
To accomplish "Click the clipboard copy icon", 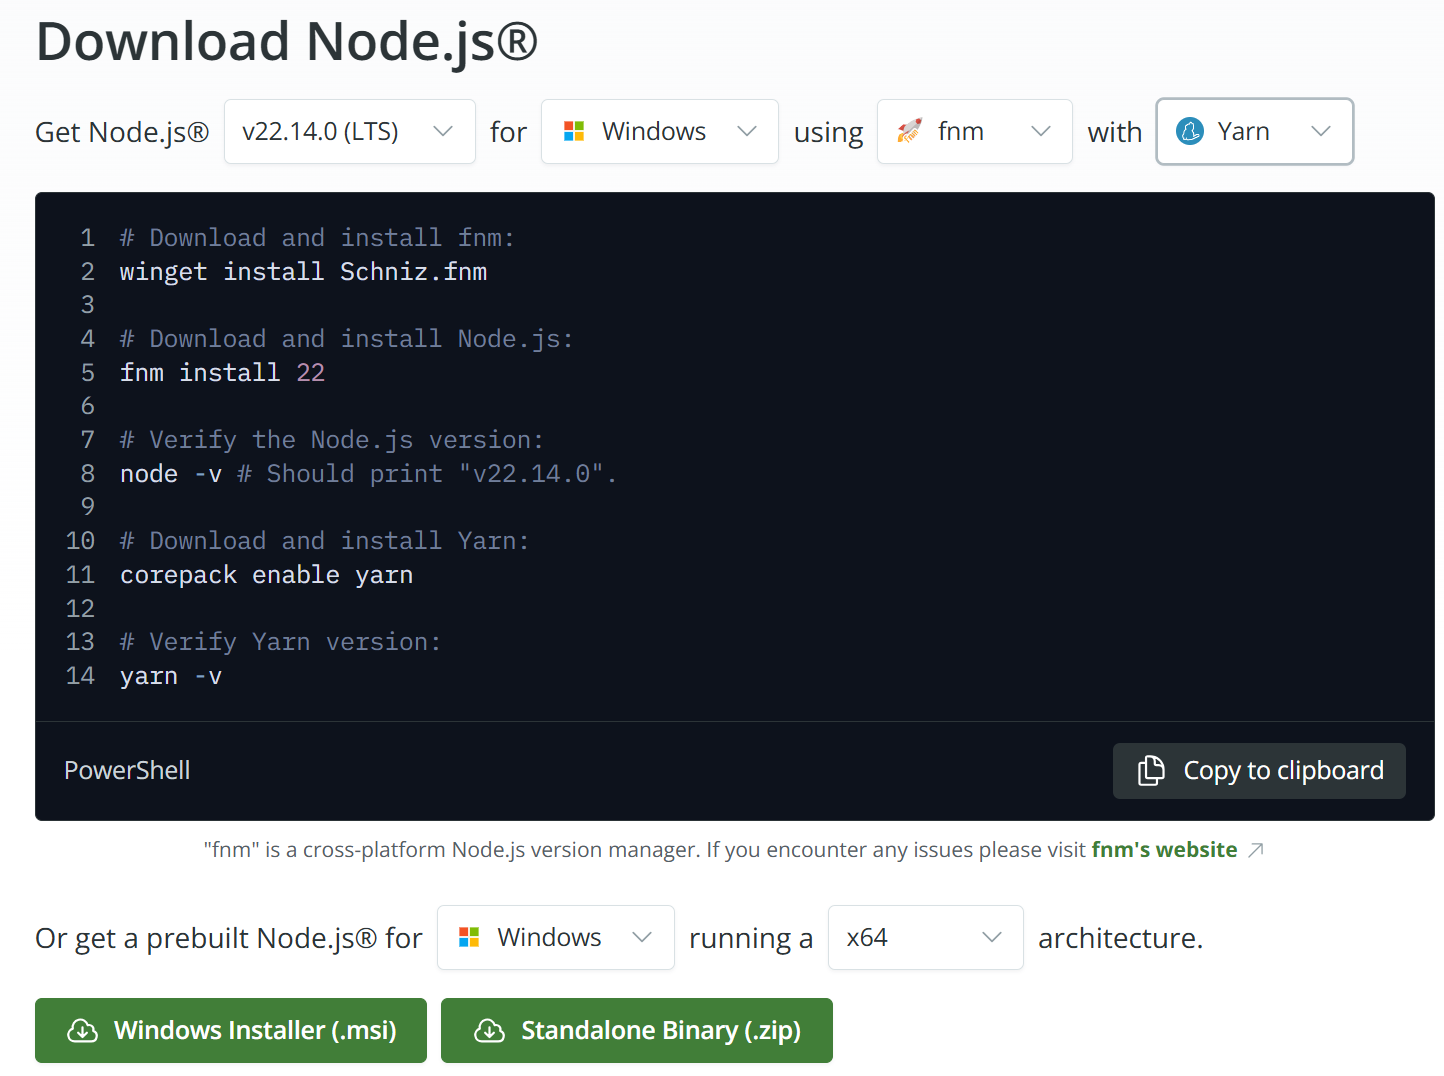I will pos(1151,771).
